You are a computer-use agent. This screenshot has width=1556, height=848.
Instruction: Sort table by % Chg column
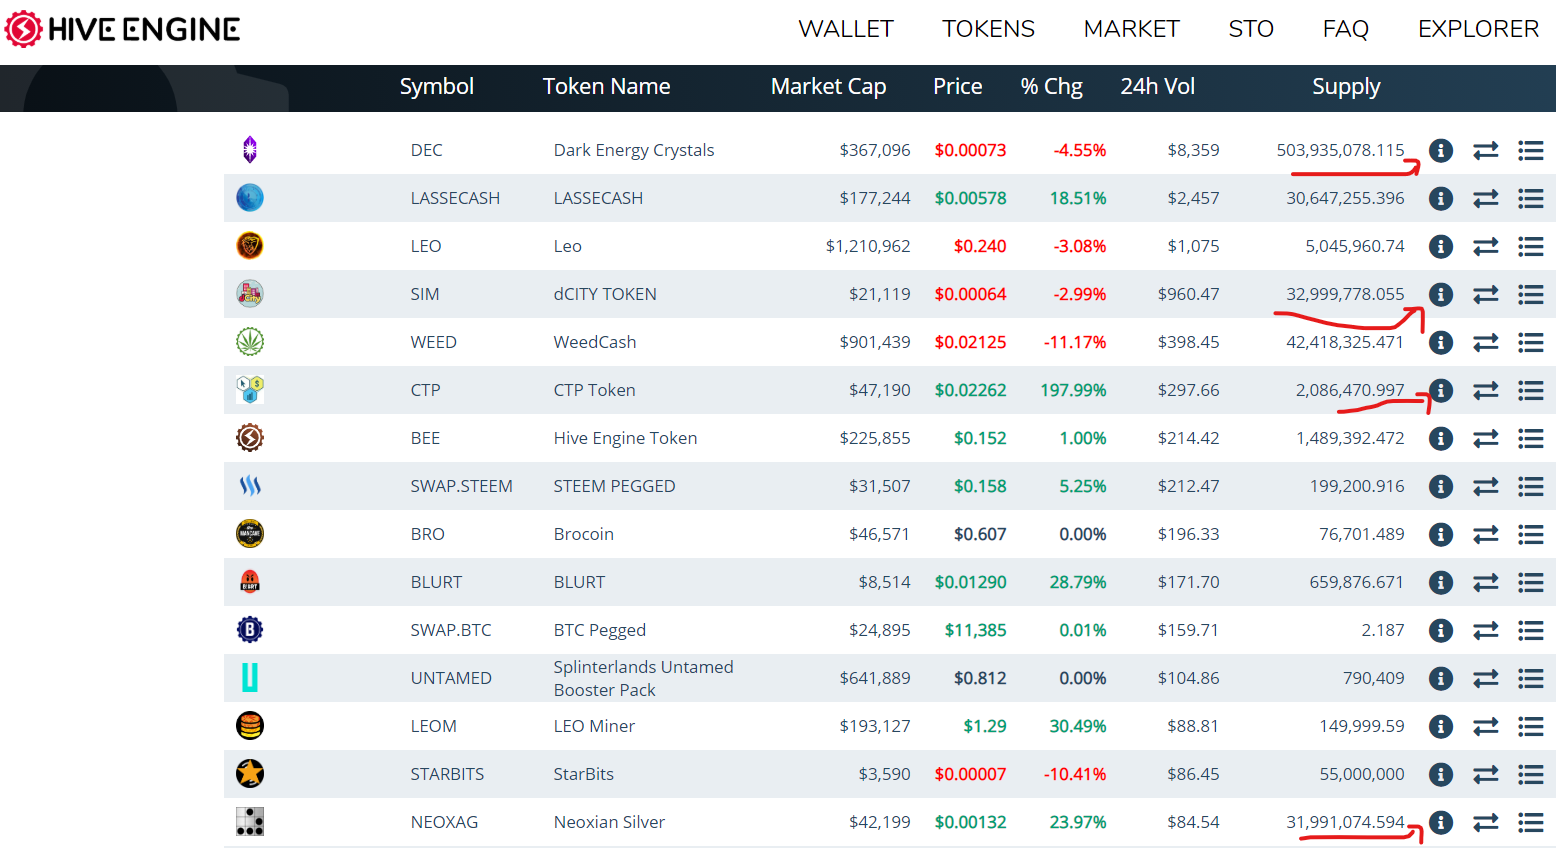tap(1052, 87)
